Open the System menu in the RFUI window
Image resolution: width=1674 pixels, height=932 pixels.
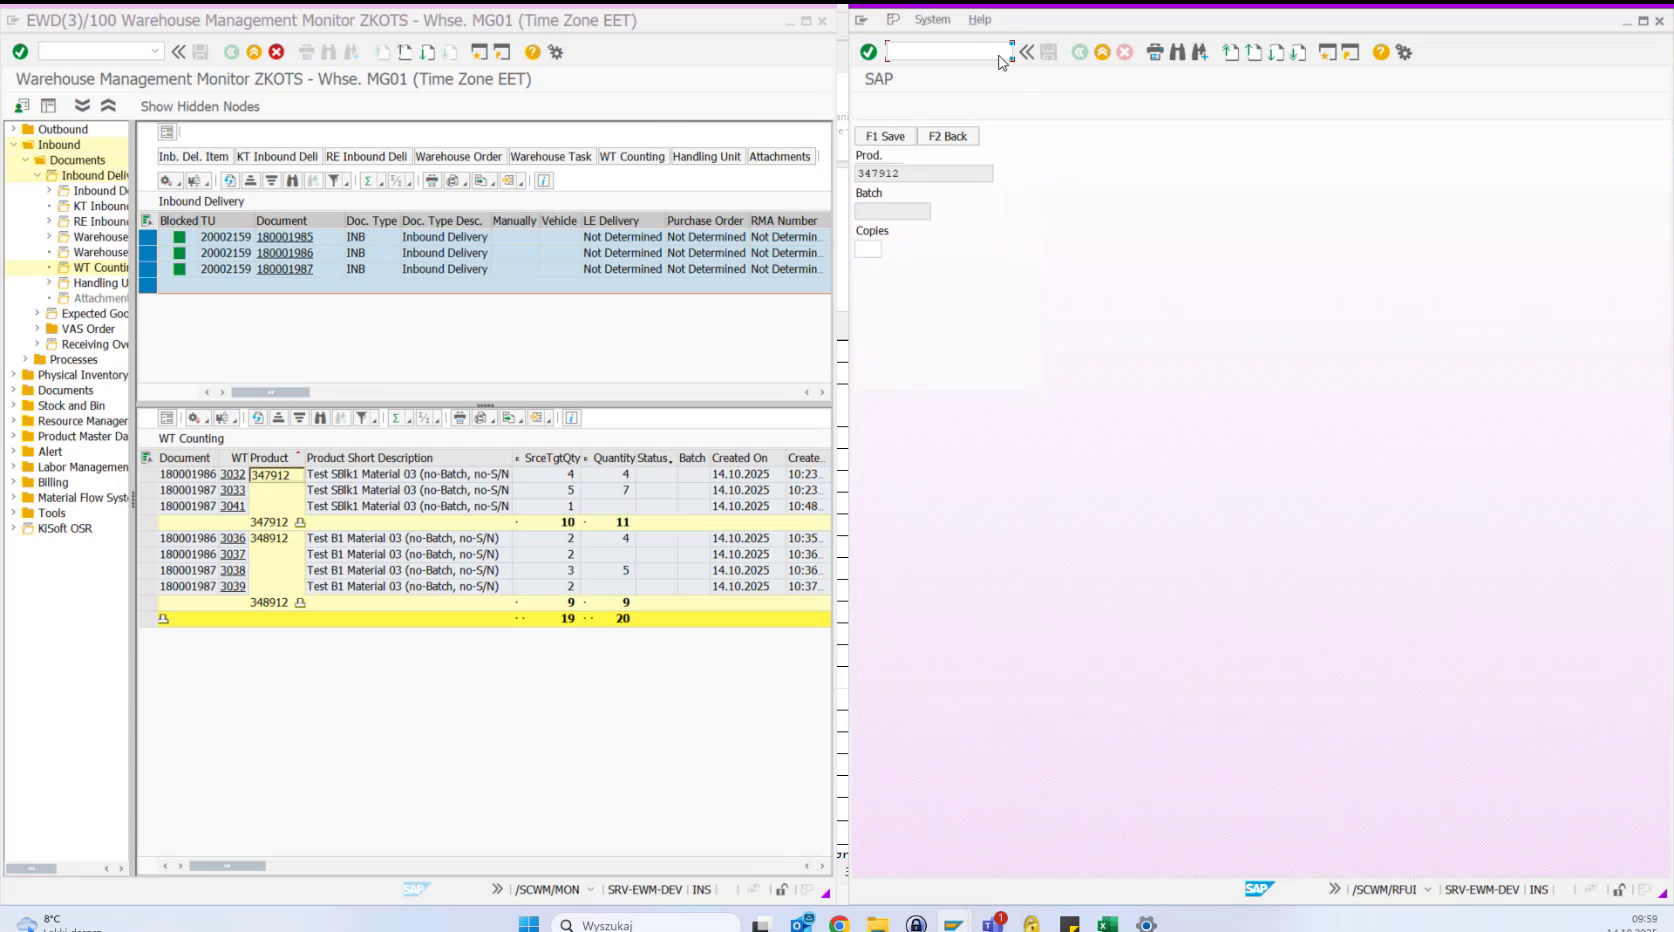(x=932, y=19)
